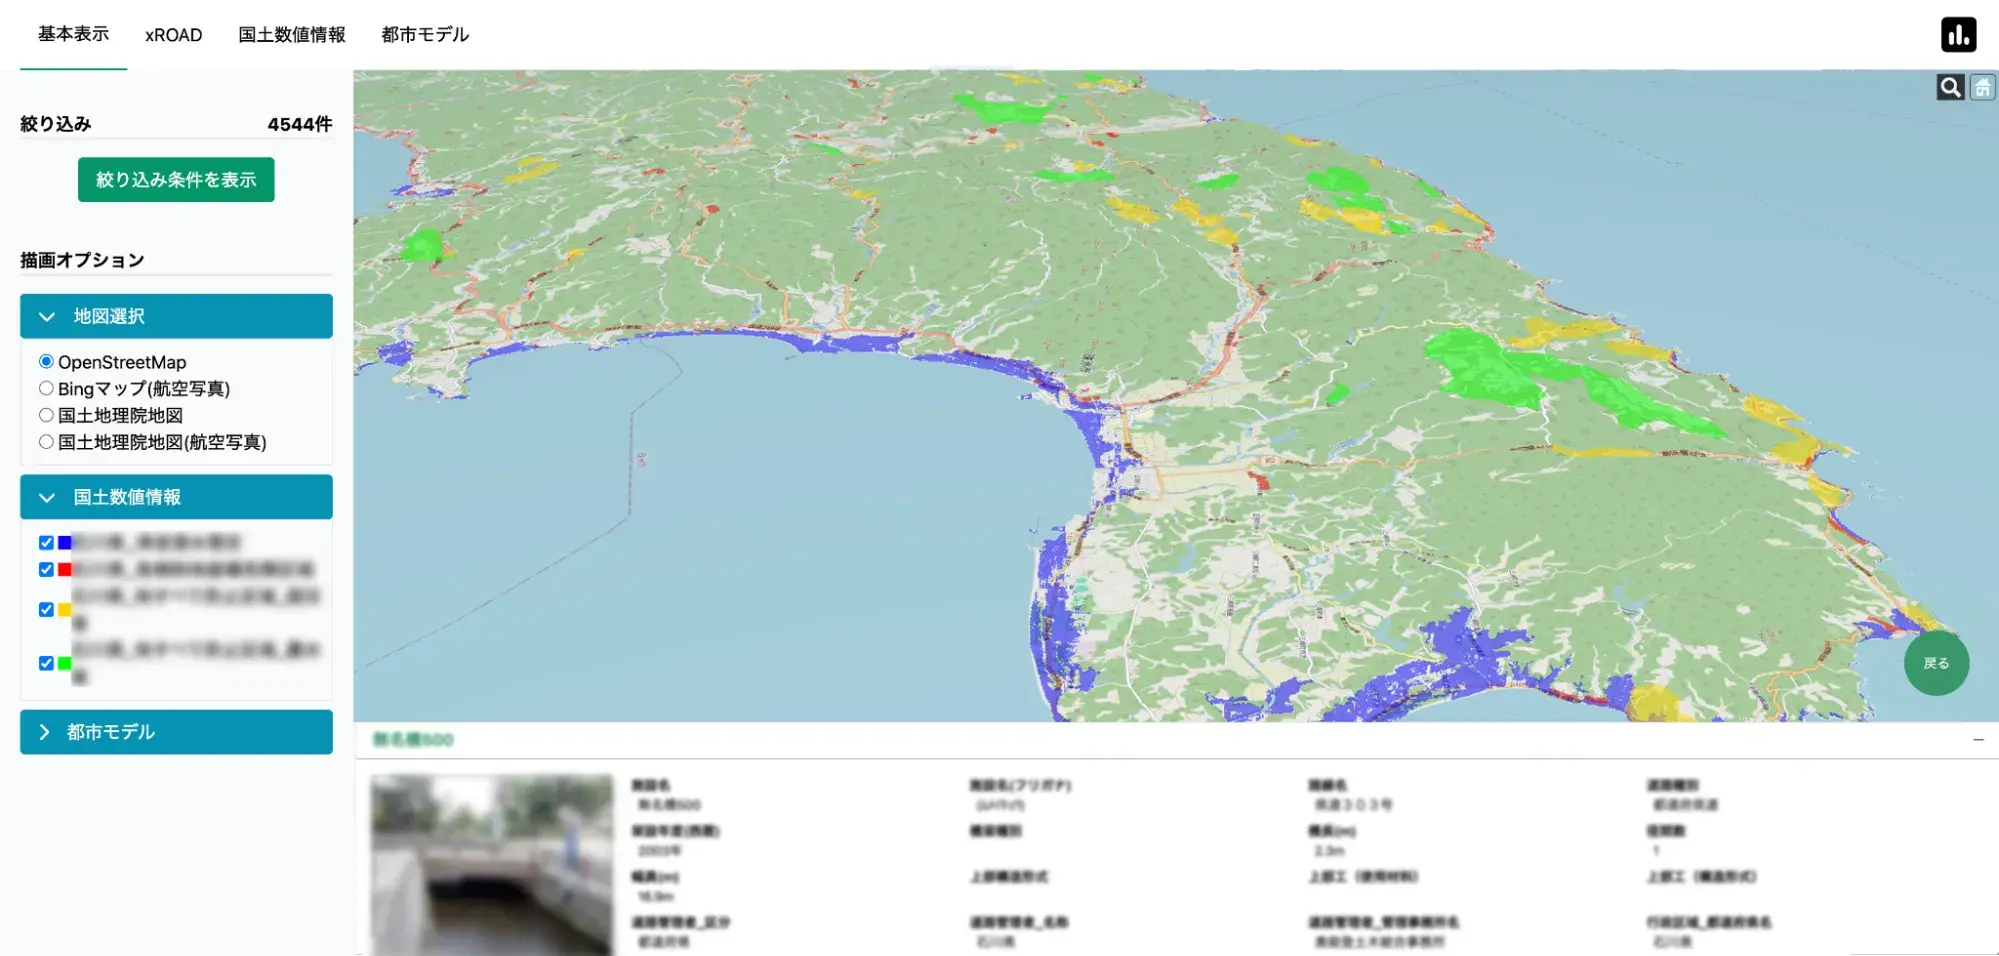Screen dimensions: 1999x956
Task: Choose the 国土地理院地図 basemap
Action: click(x=46, y=415)
